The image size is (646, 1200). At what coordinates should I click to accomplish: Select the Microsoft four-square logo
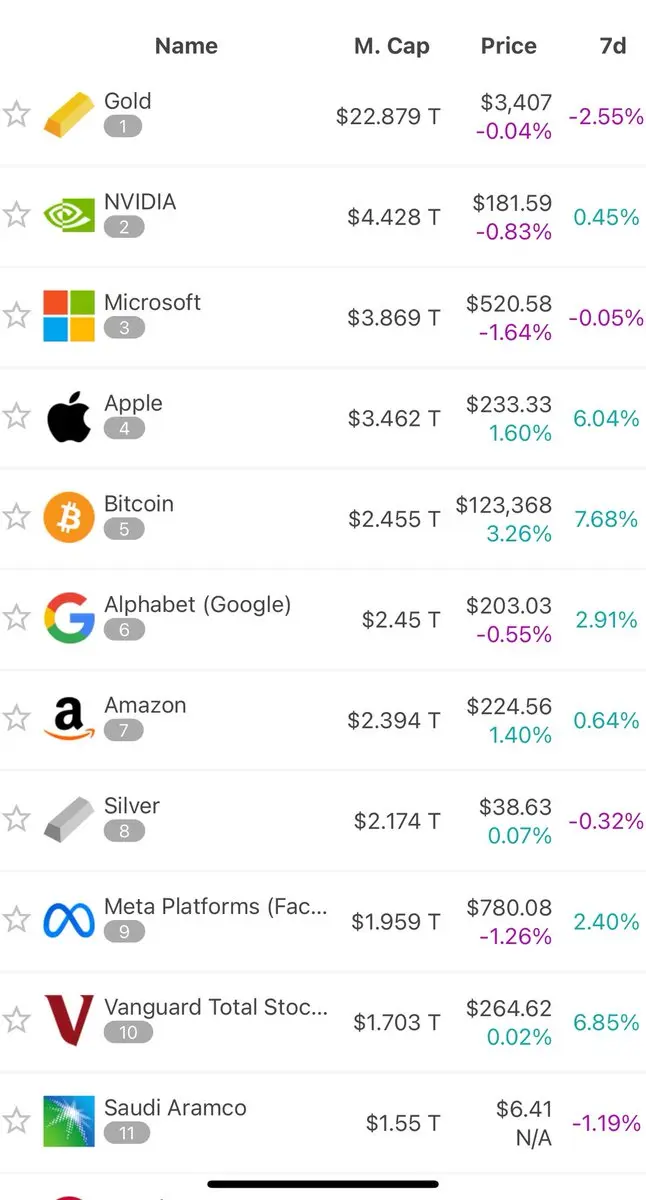(x=69, y=316)
